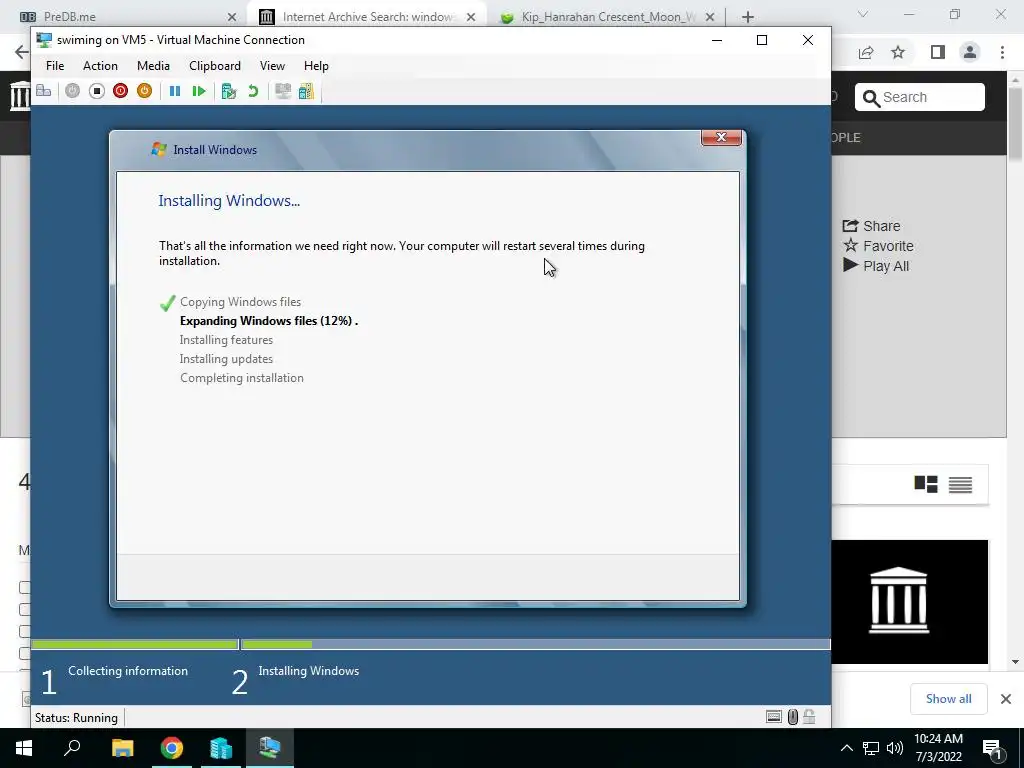Click the Share link on Archive page
1024x768 pixels.
point(871,226)
